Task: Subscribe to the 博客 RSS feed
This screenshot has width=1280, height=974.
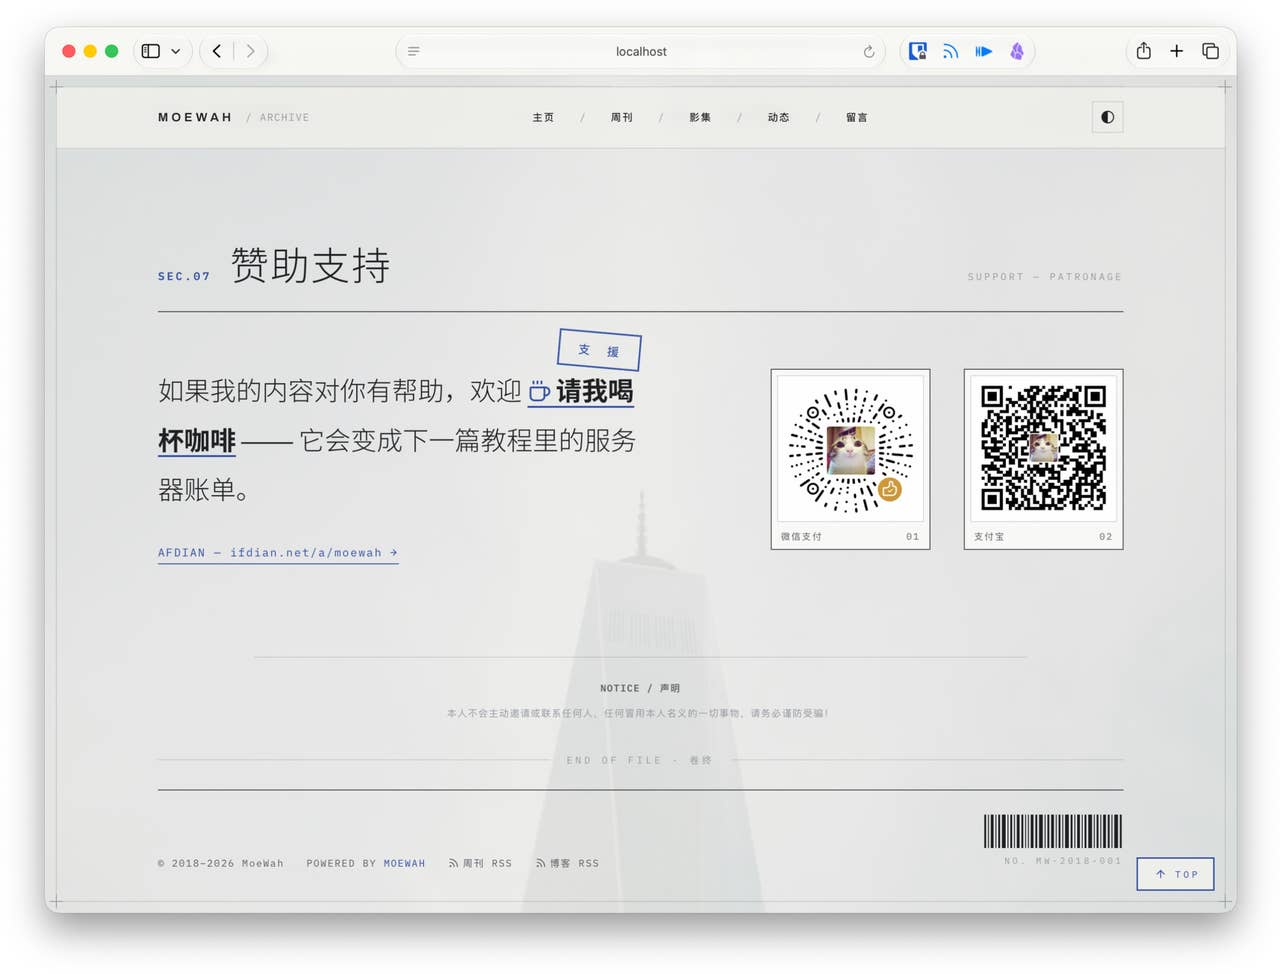Action: (567, 863)
